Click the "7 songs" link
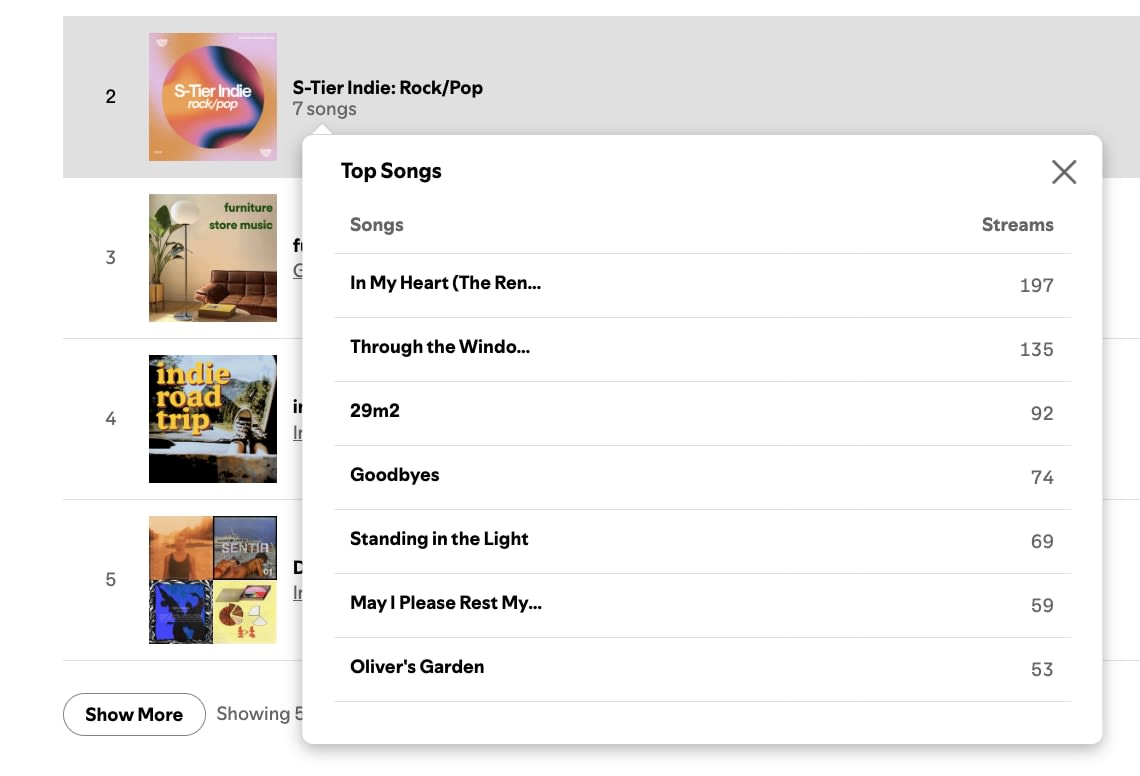The width and height of the screenshot is (1140, 776). [x=325, y=109]
